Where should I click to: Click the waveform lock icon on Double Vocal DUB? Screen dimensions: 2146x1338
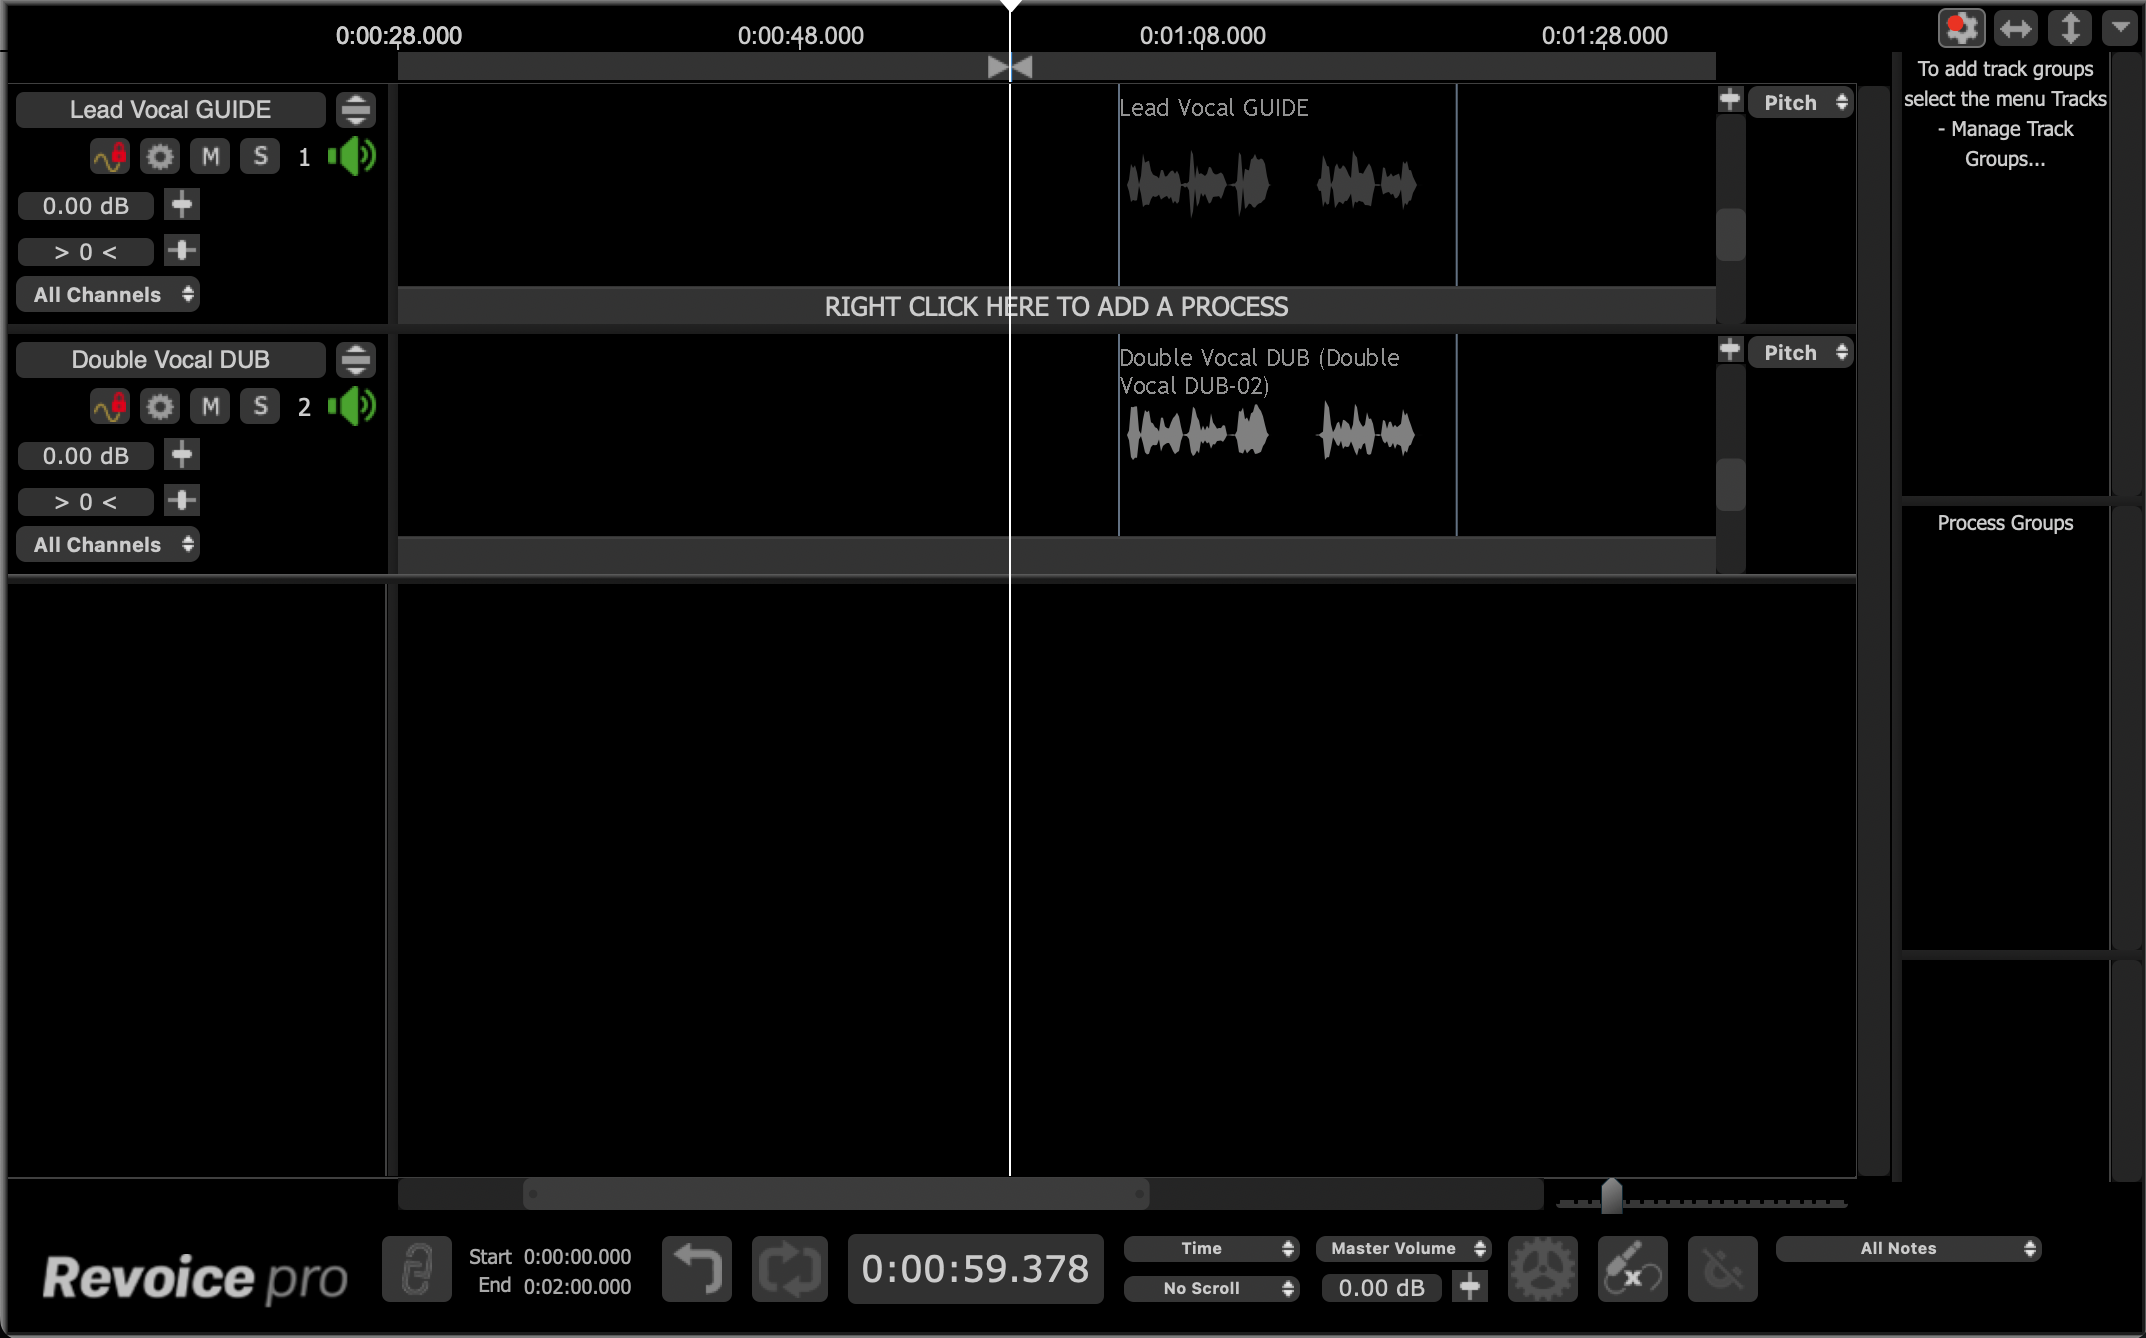coord(109,406)
